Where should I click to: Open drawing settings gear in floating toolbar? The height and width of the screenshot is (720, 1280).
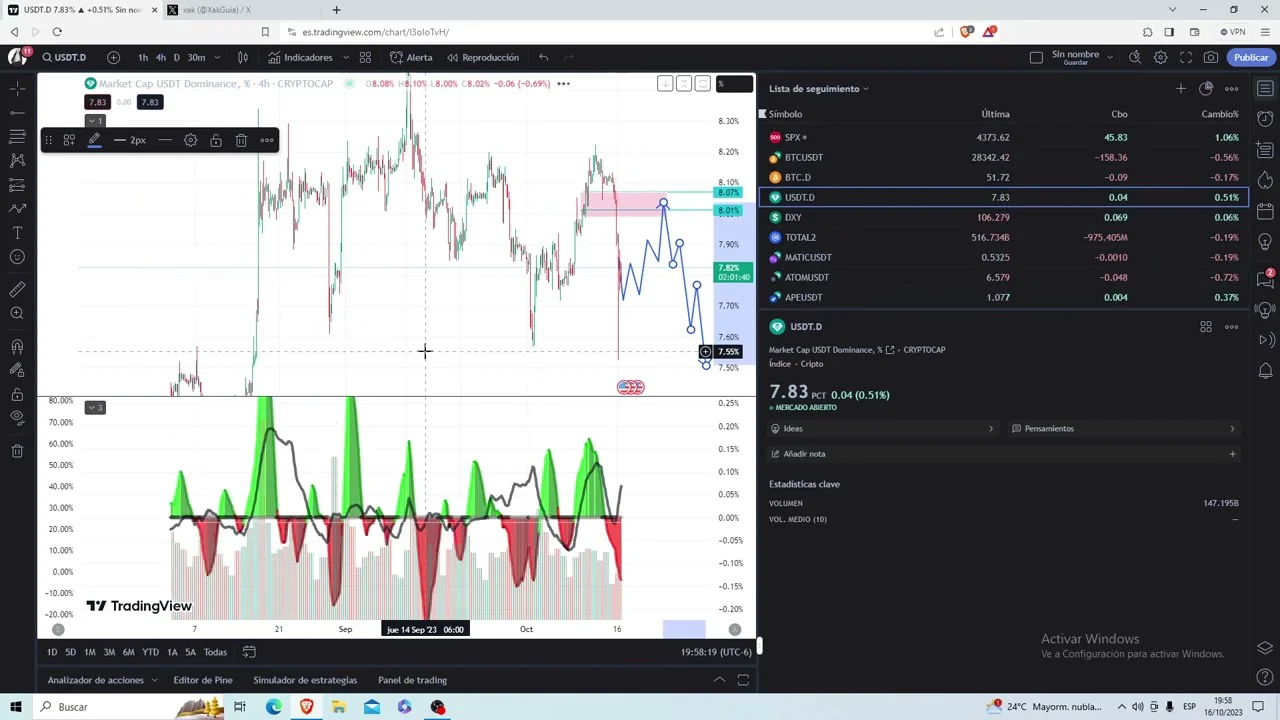[190, 141]
